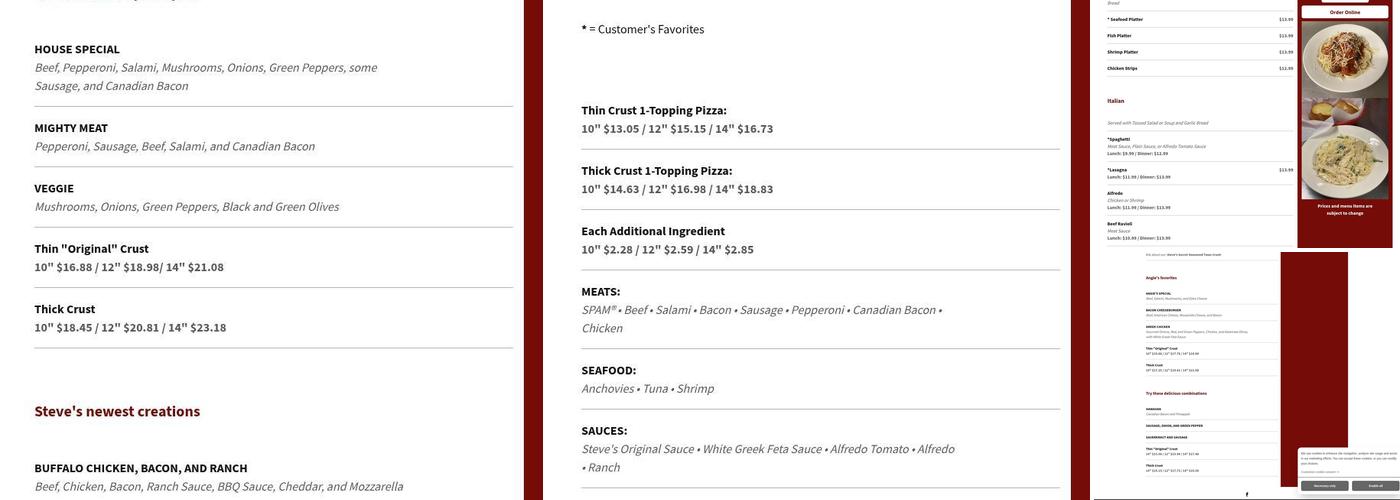Click the MEATS toppings heading
This screenshot has height=500, width=1400.
(601, 292)
